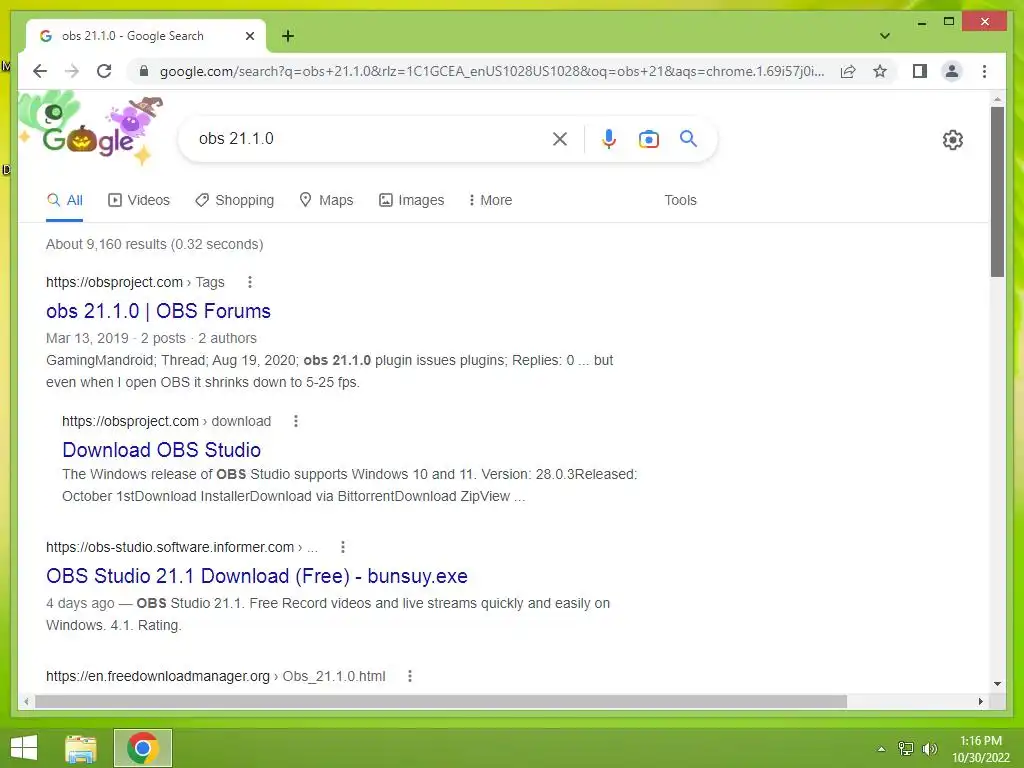The height and width of the screenshot is (768, 1024).
Task: Open the search Tools options
Action: pos(680,200)
